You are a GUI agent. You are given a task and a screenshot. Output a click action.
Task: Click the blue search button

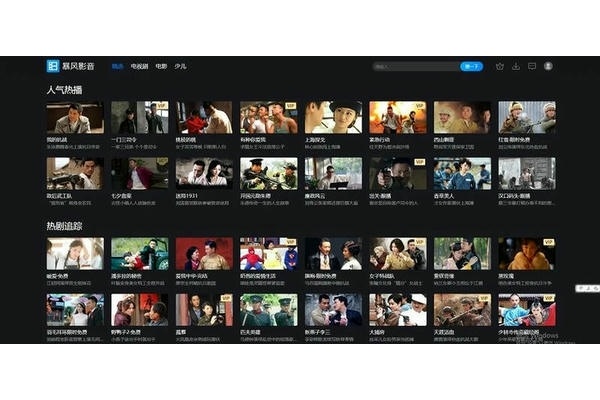click(471, 66)
